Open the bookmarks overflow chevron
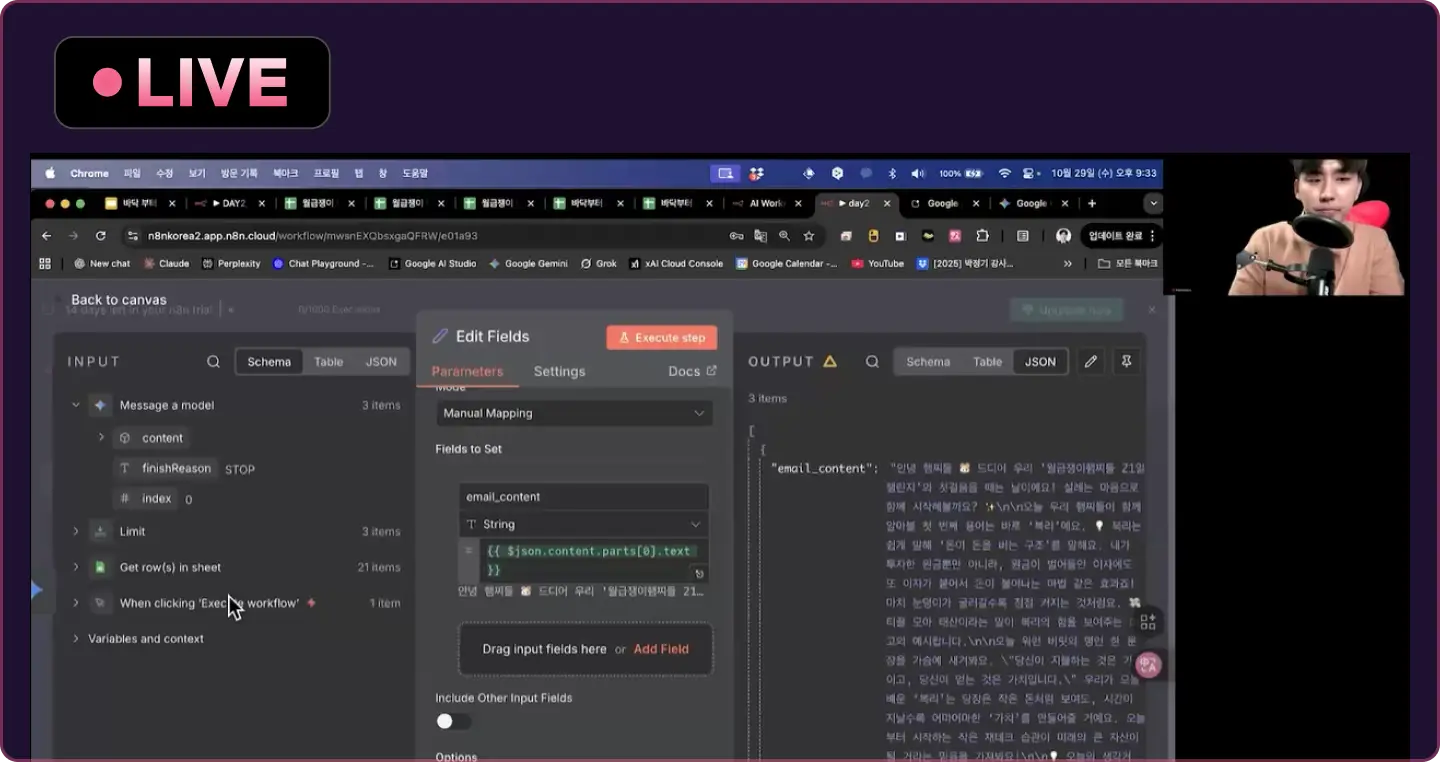The width and height of the screenshot is (1440, 762). (x=1068, y=264)
